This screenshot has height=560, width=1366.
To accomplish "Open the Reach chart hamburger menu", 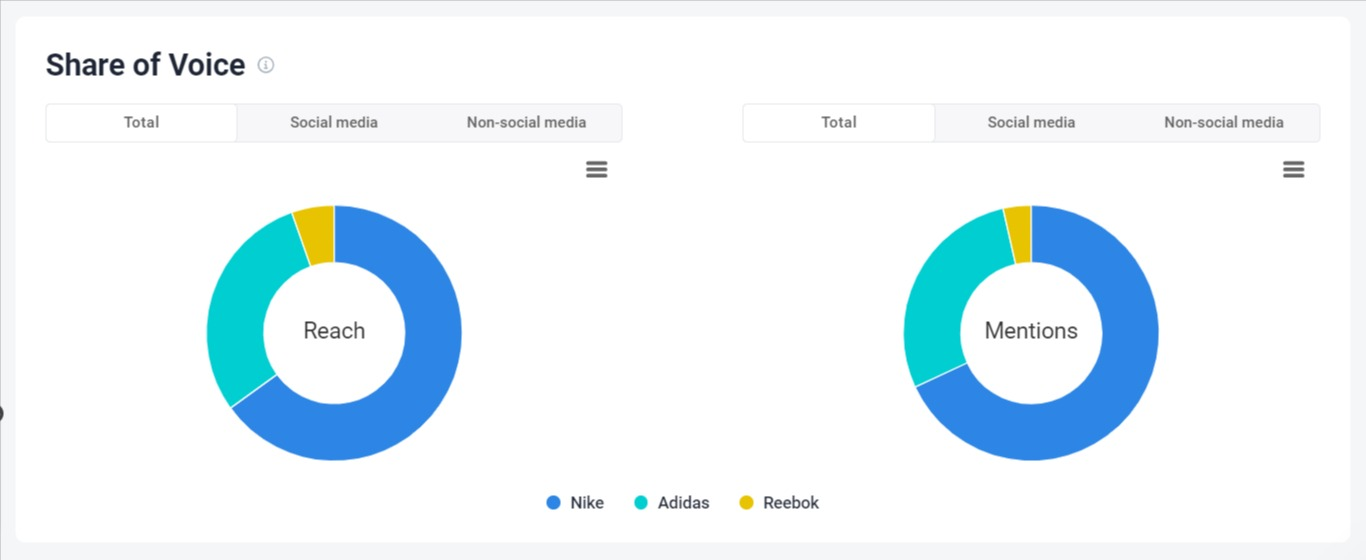I will [597, 170].
